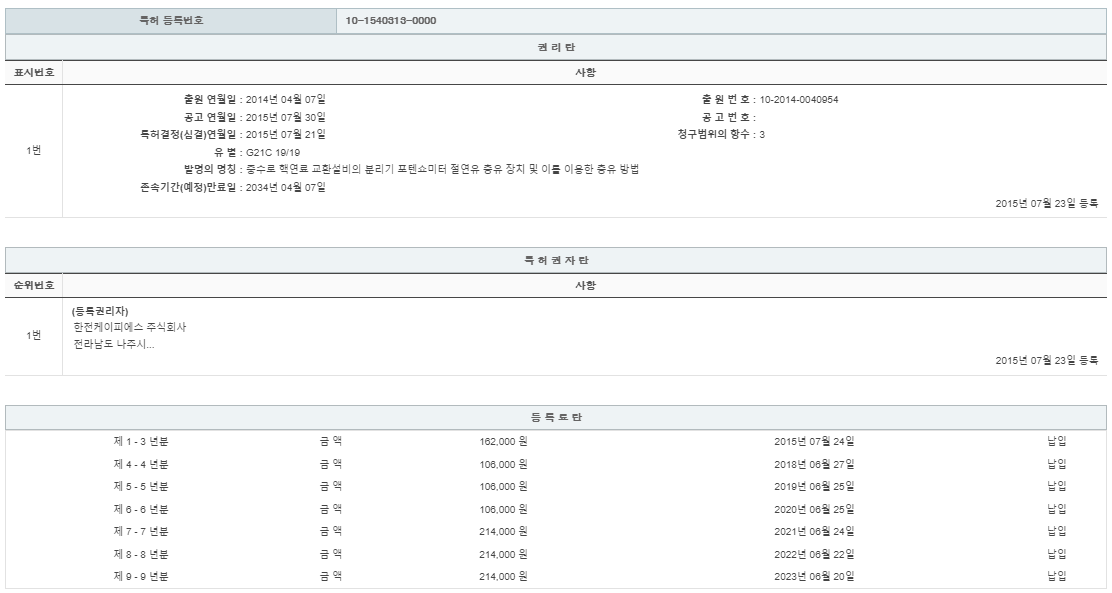Click the 권리란 section header
Screen dimensions: 1112x593
pos(556,47)
